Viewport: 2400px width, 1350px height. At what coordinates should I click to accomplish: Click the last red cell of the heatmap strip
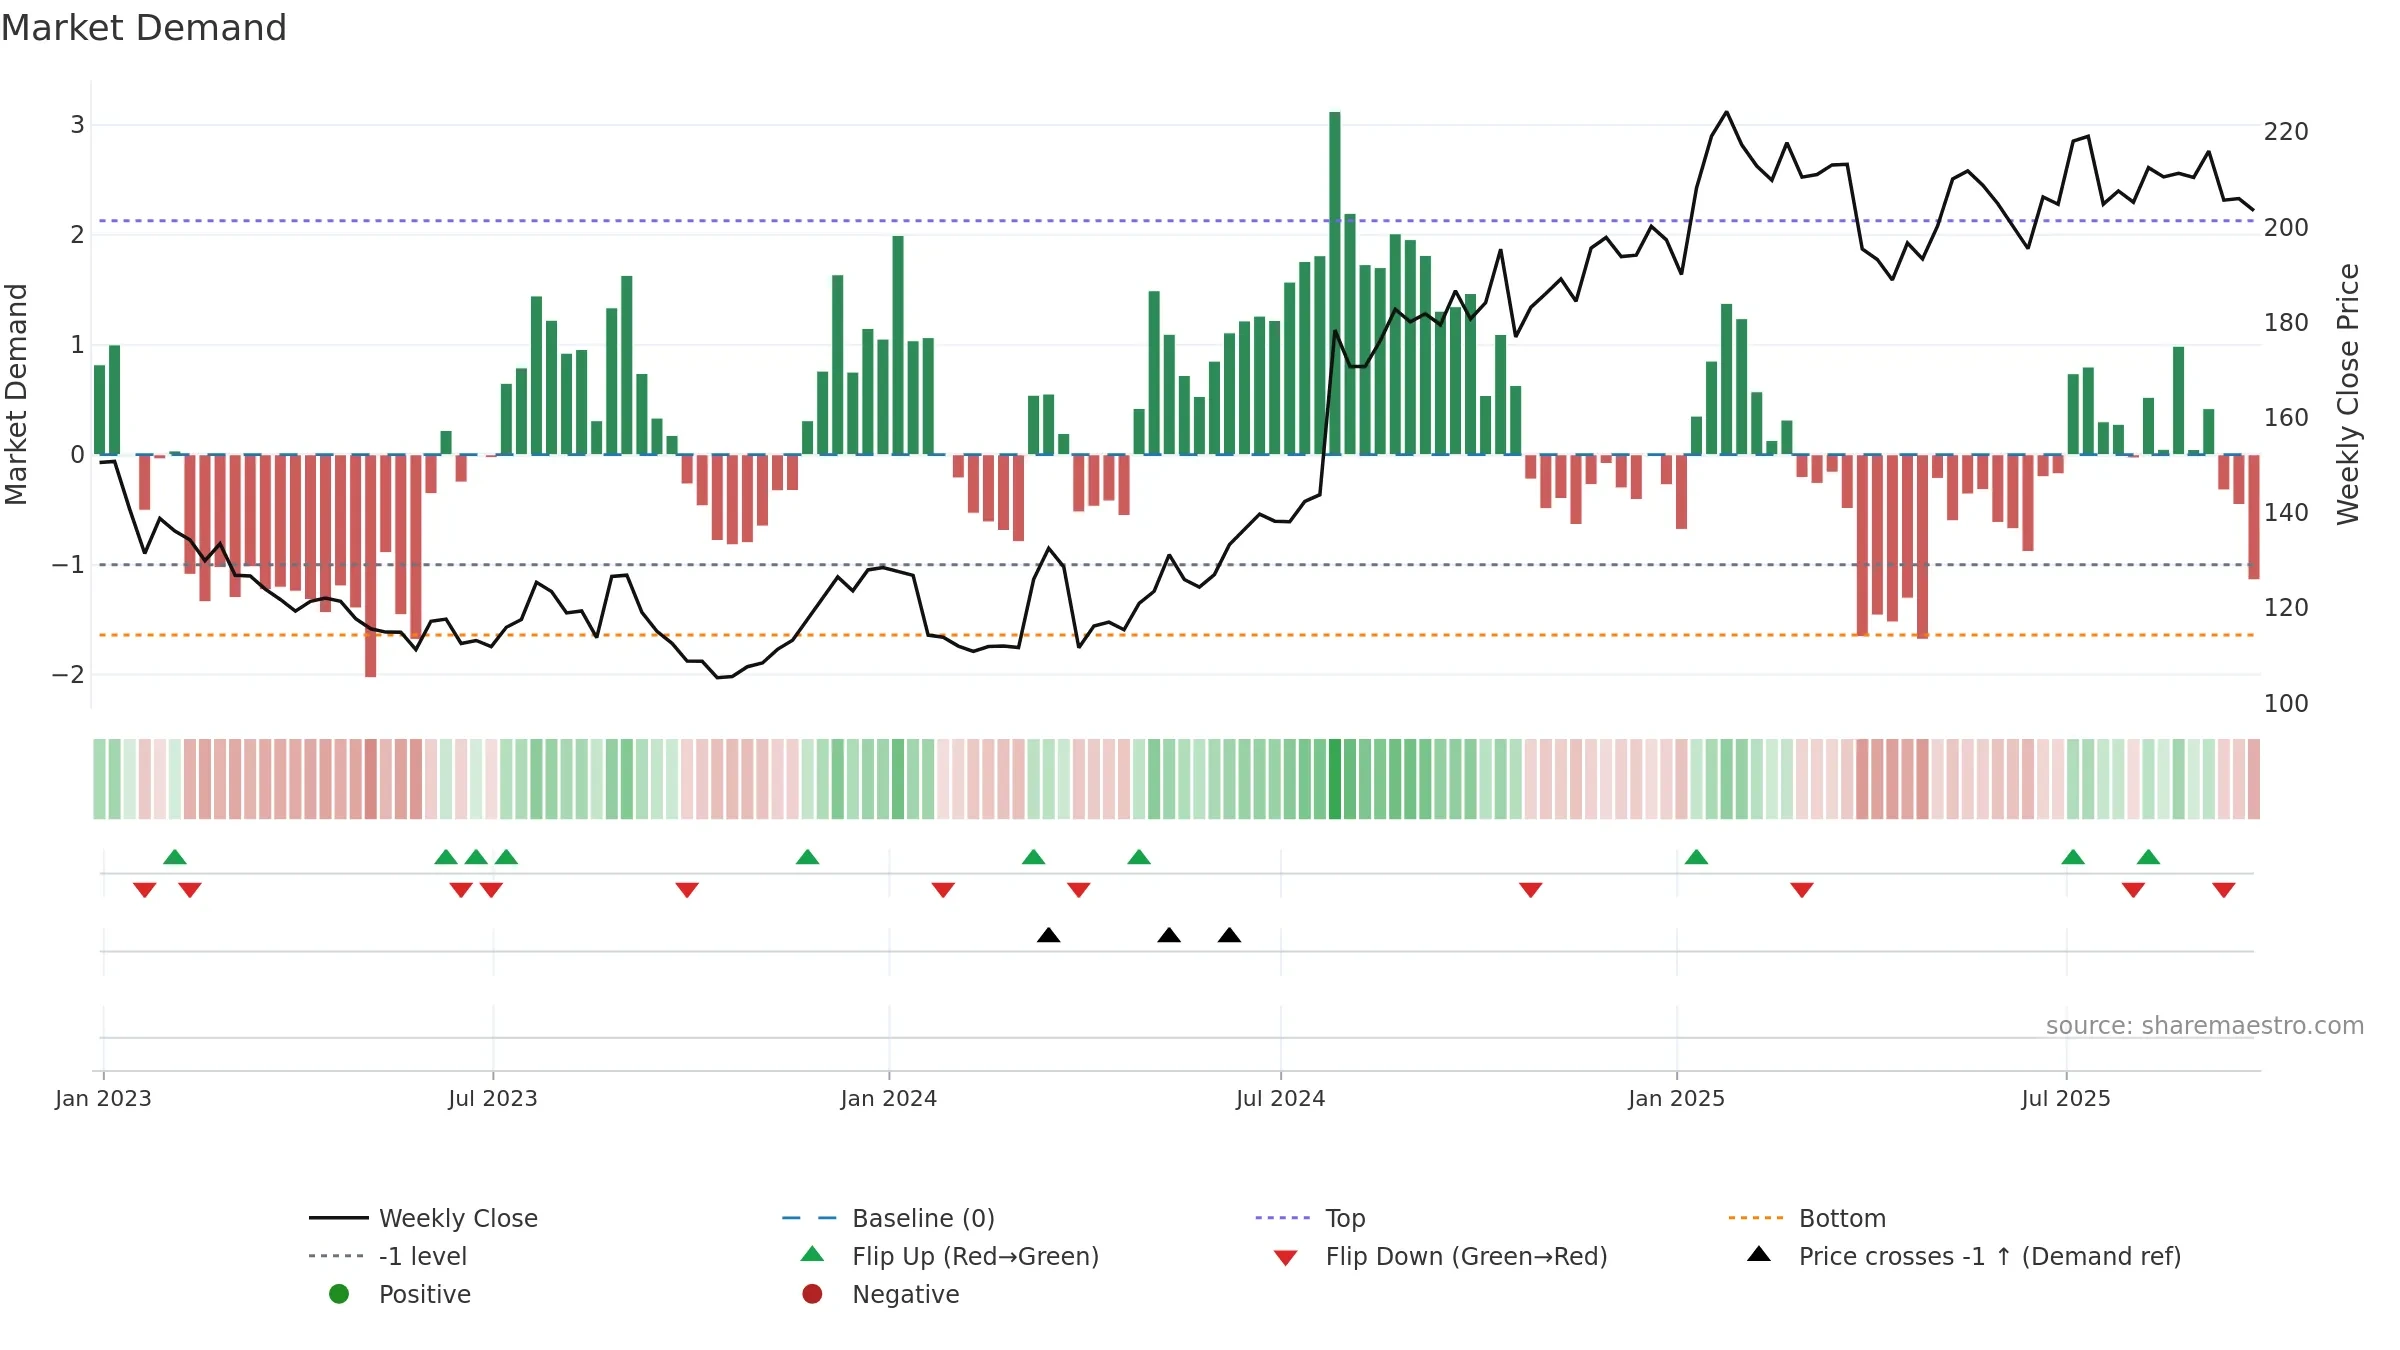click(2254, 779)
